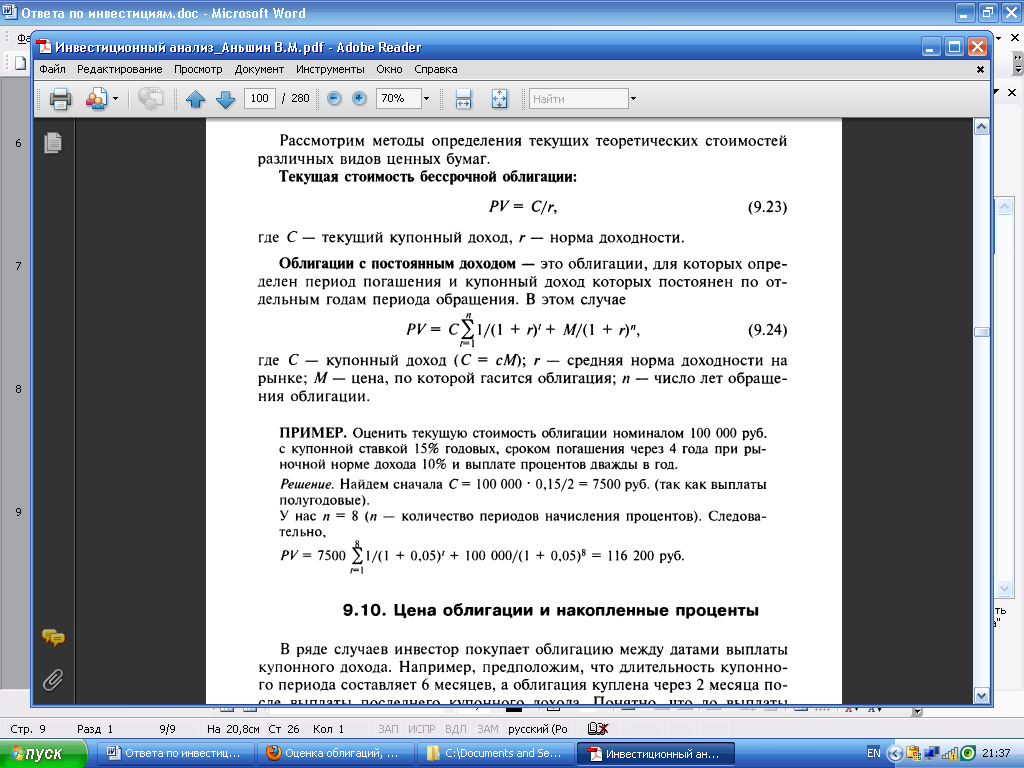The width and height of the screenshot is (1024, 768).
Task: Click the spelling check book icon in Word status bar
Action: click(x=598, y=729)
